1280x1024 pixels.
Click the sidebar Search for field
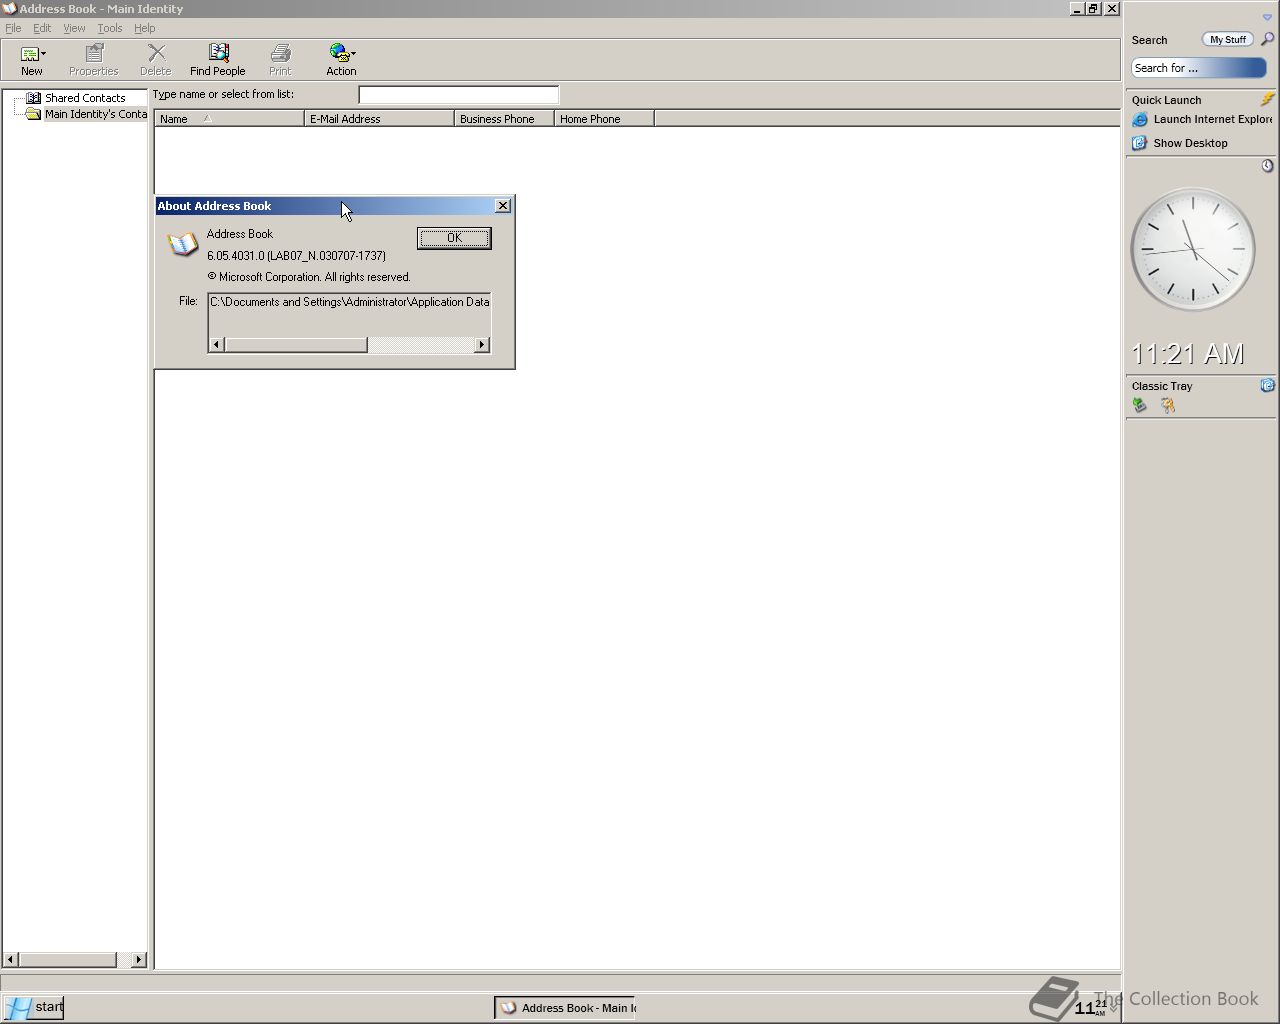1199,68
